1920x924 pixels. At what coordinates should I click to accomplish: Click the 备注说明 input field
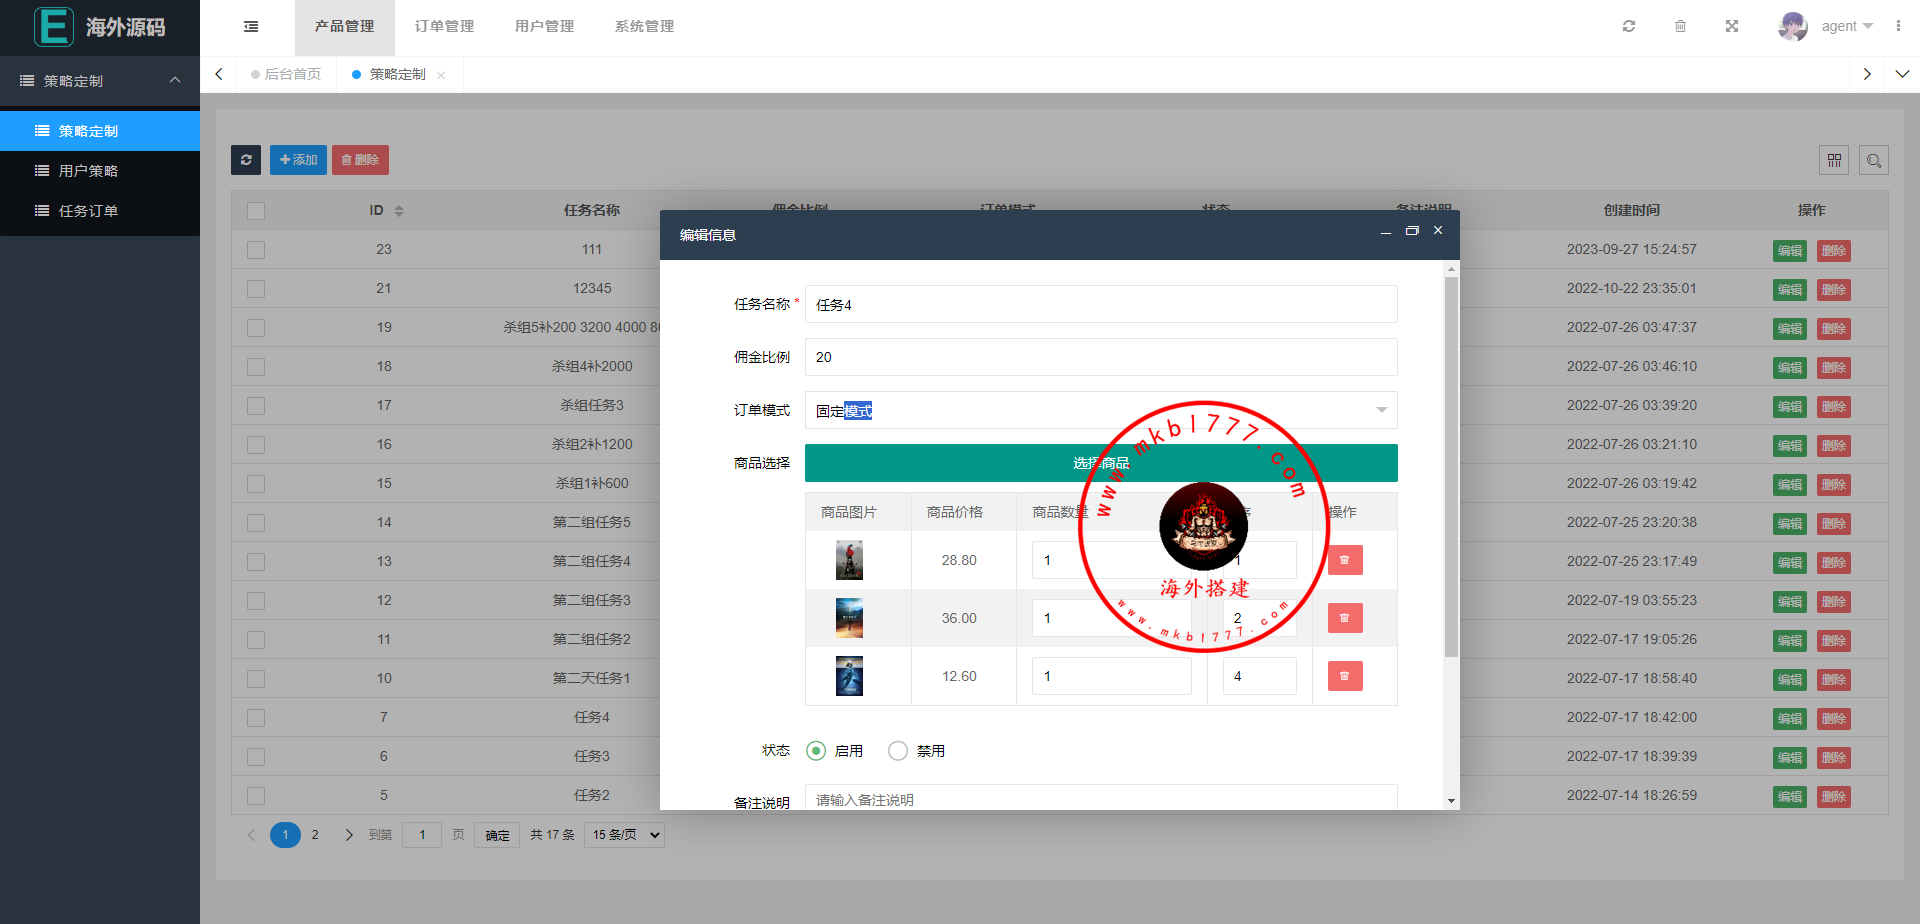click(x=1101, y=798)
